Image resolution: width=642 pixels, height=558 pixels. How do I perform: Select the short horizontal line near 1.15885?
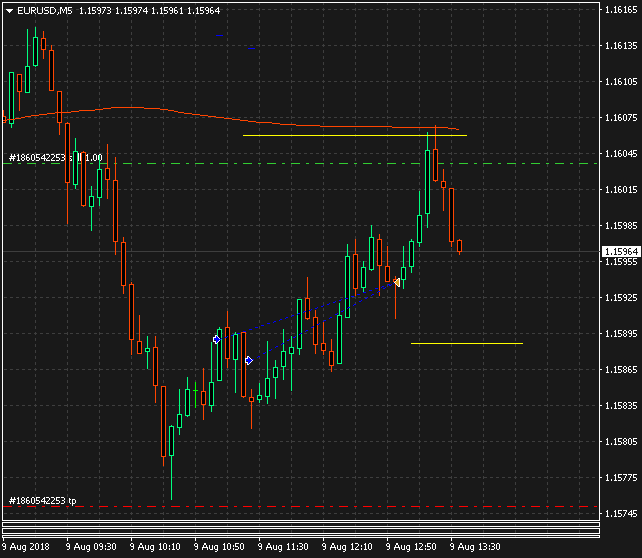(x=466, y=343)
